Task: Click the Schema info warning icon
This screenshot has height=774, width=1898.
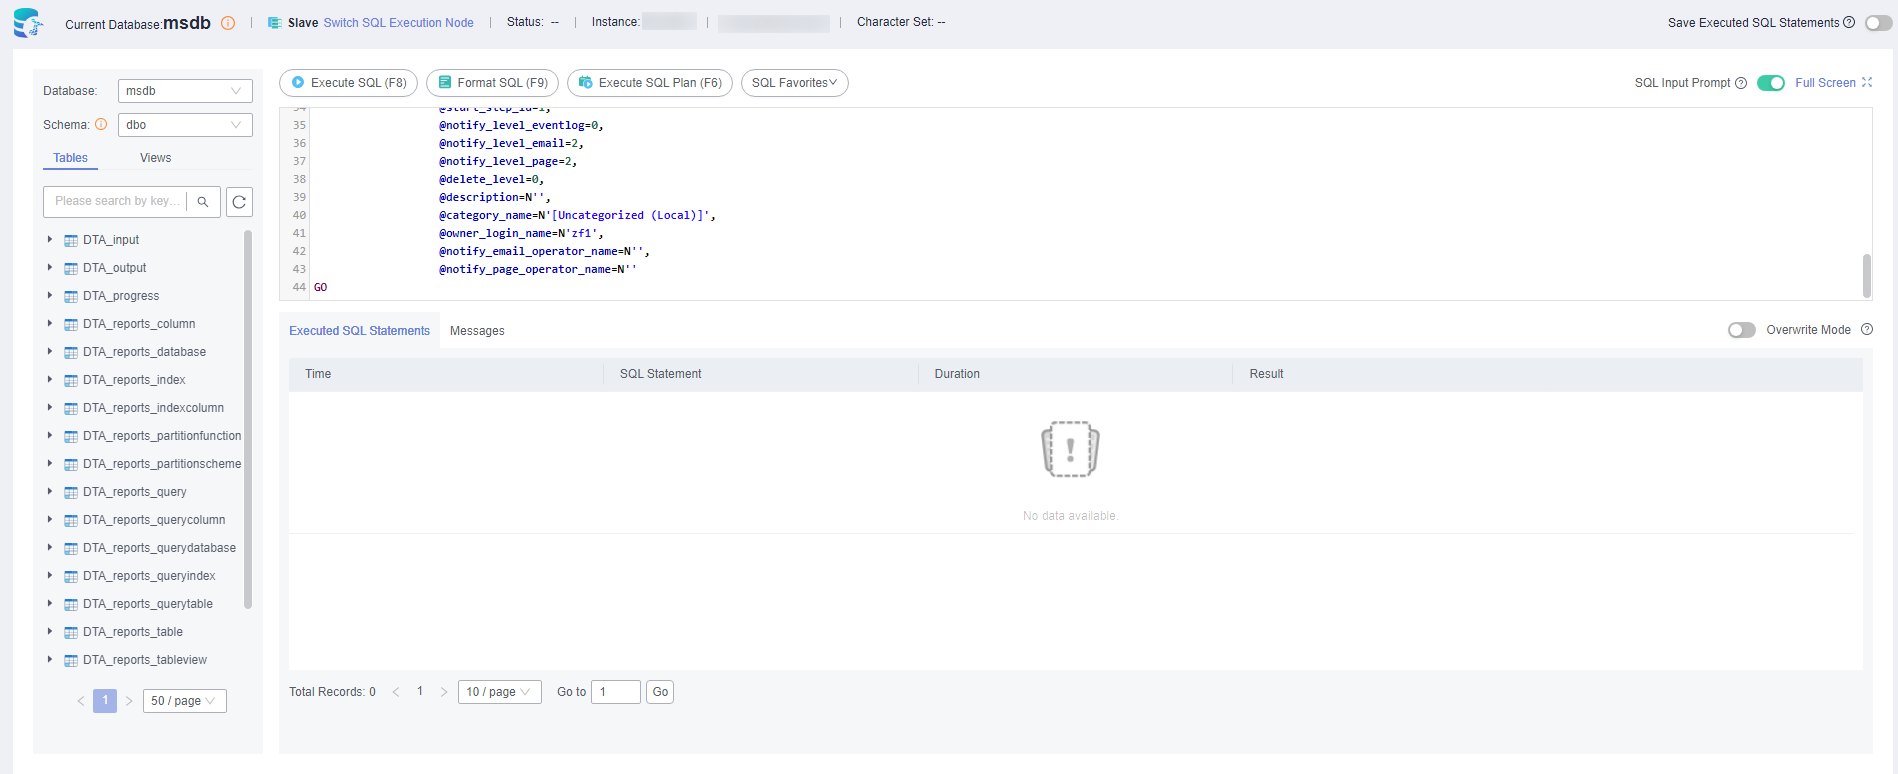Action: (101, 124)
